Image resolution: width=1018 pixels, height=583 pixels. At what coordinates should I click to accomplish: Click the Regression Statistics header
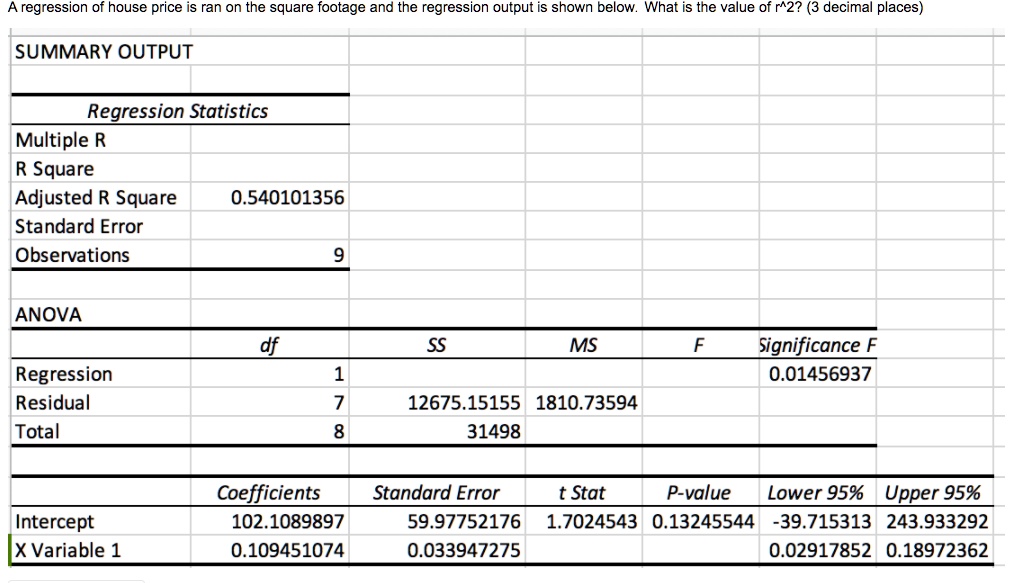[176, 111]
